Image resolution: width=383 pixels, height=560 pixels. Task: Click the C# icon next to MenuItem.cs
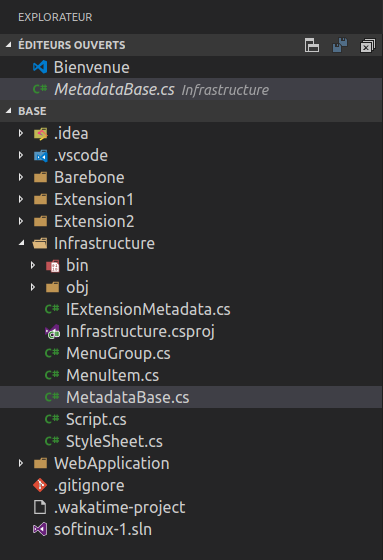(52, 375)
